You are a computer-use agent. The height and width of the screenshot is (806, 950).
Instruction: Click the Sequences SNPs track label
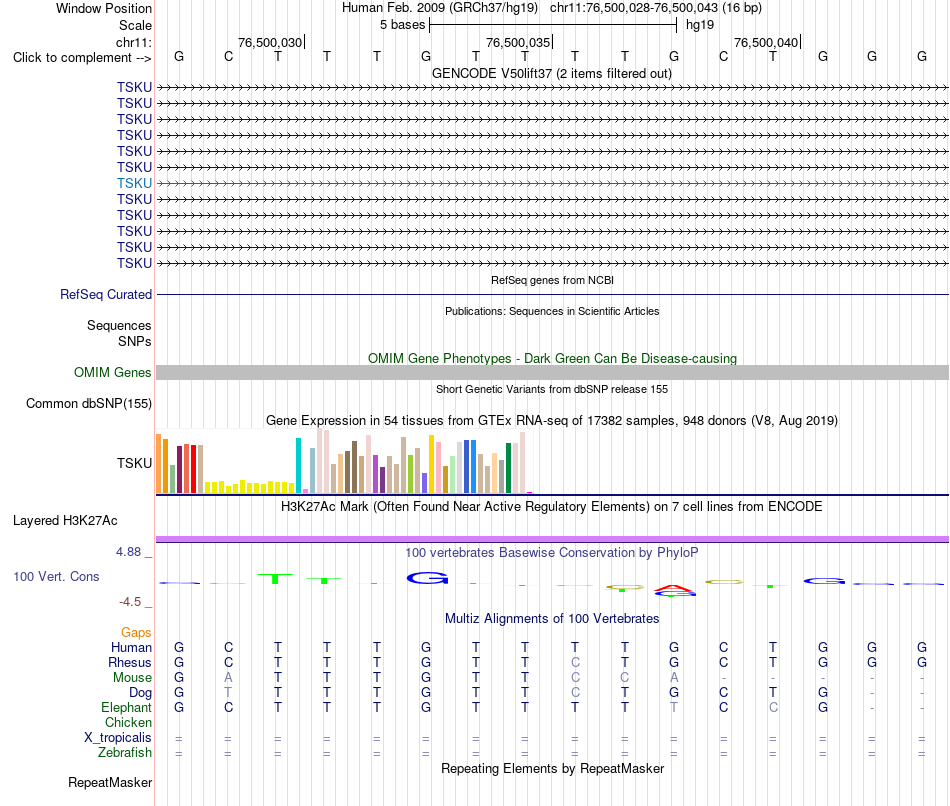(x=119, y=333)
